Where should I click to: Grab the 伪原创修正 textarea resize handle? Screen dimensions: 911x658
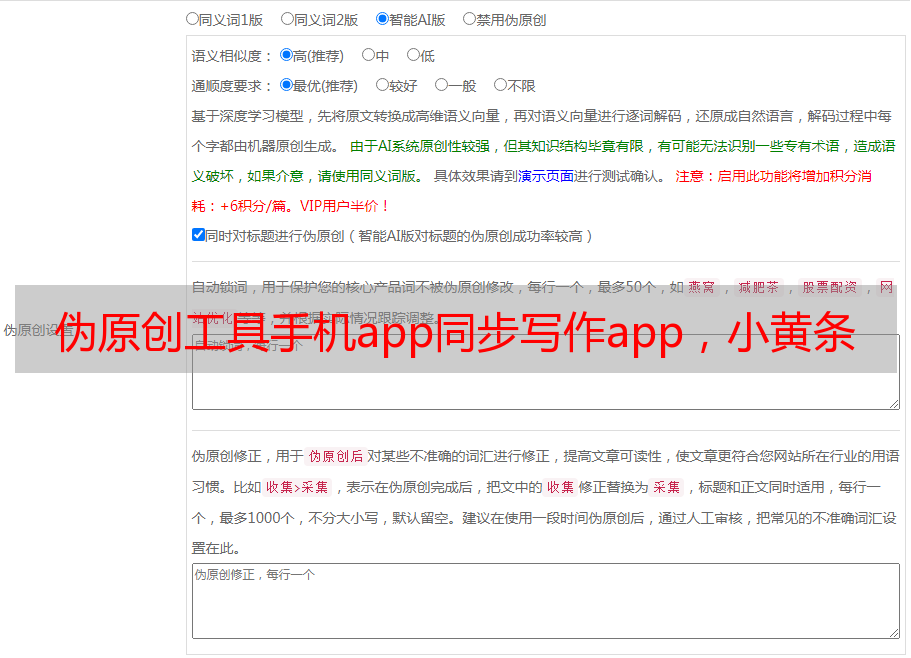[894, 633]
